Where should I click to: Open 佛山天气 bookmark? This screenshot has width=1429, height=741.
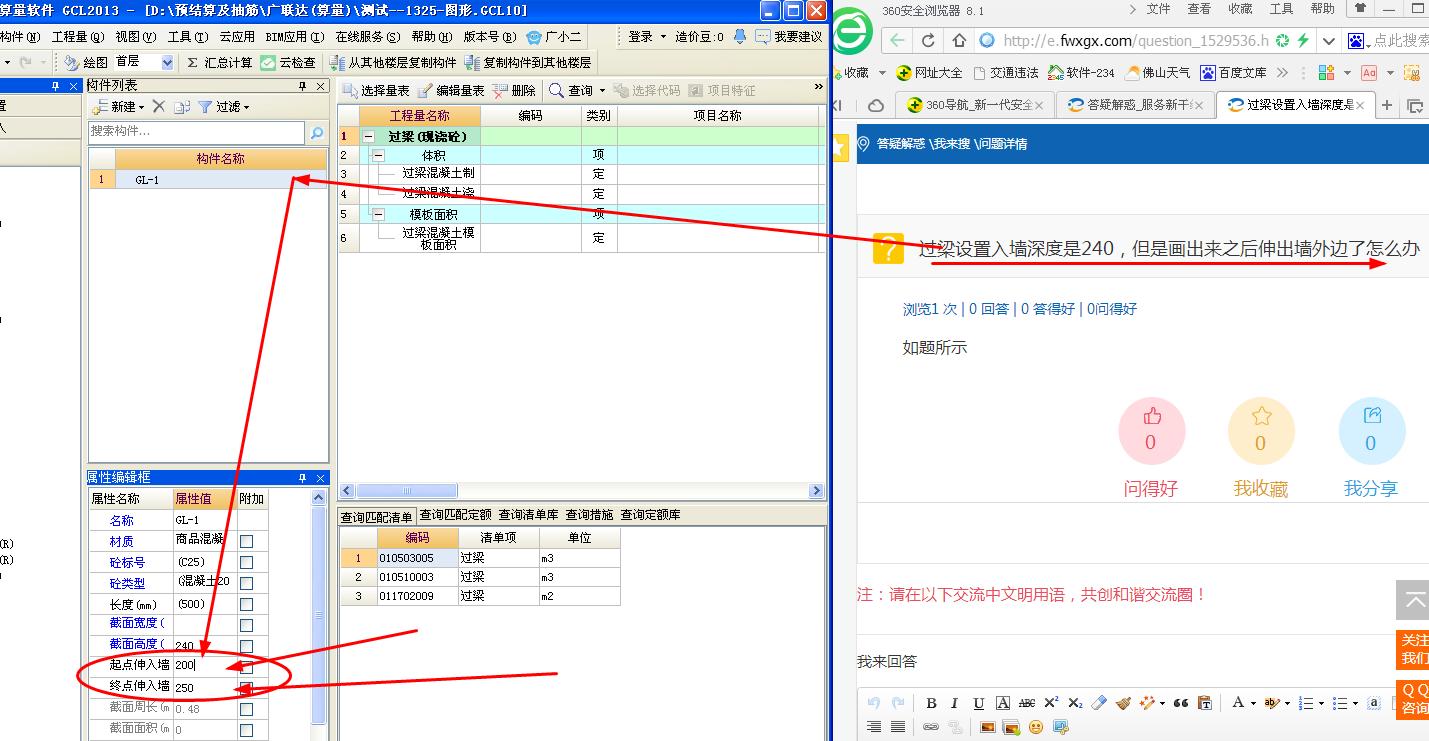tap(1158, 73)
